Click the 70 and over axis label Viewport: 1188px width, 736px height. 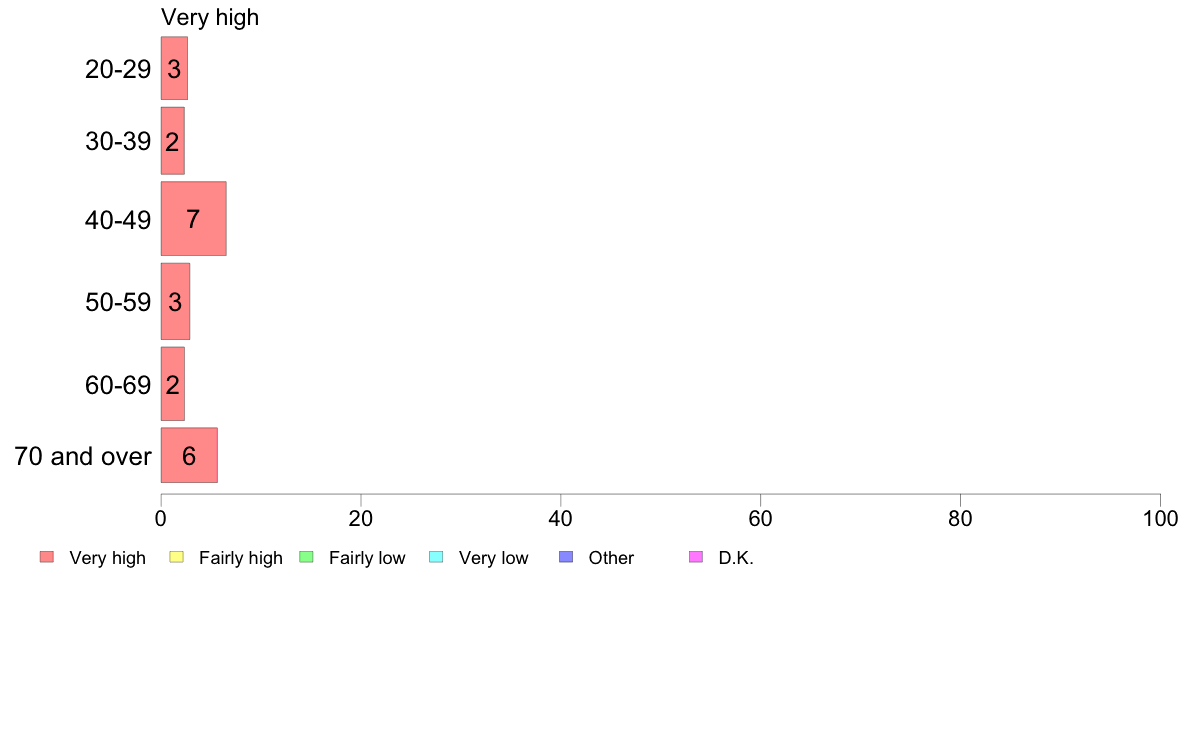coord(83,456)
